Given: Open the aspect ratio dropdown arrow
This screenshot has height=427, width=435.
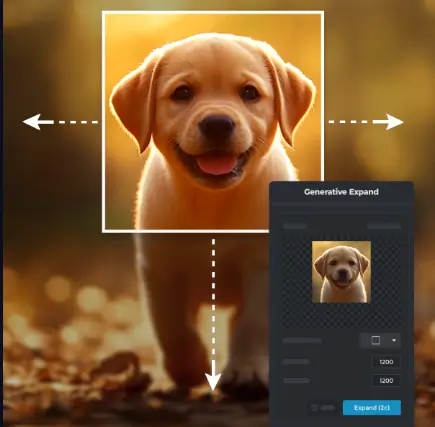Looking at the screenshot, I should pos(394,340).
